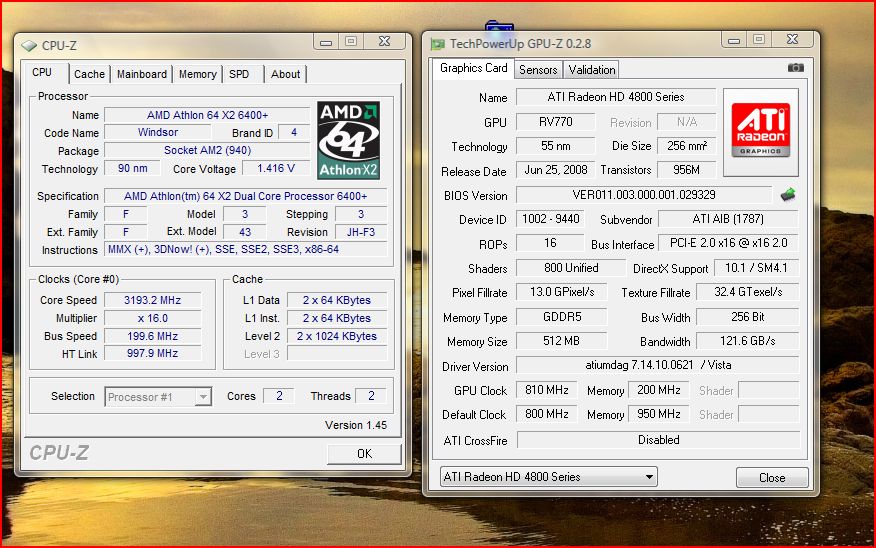Click the Device ID field 1002 - 9440

[550, 218]
